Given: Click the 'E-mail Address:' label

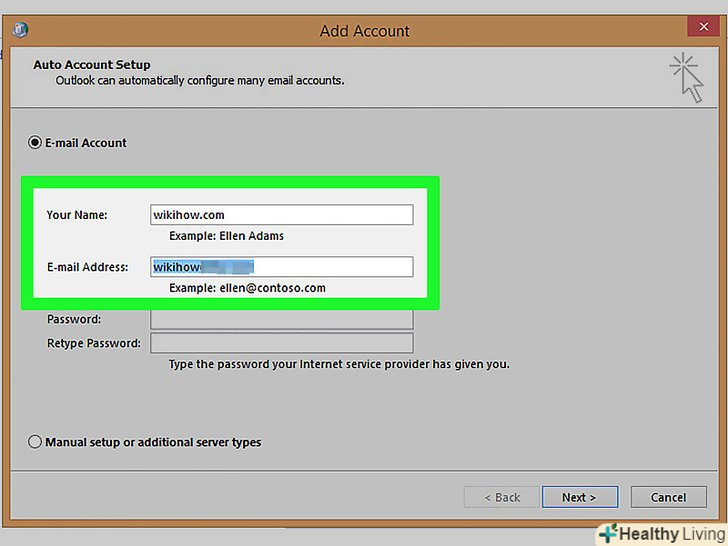Looking at the screenshot, I should coord(87,267).
